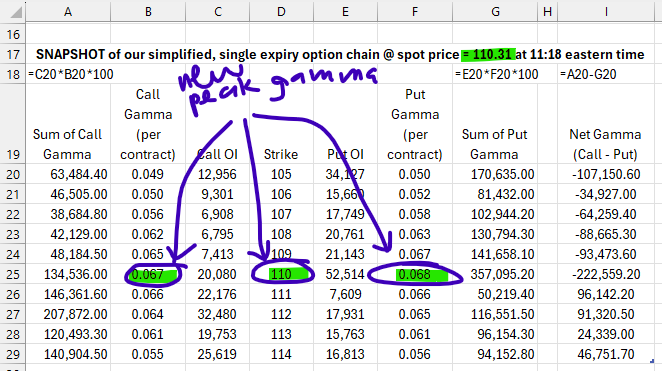Select column G header
Screen dimensions: 662x371
click(x=495, y=11)
